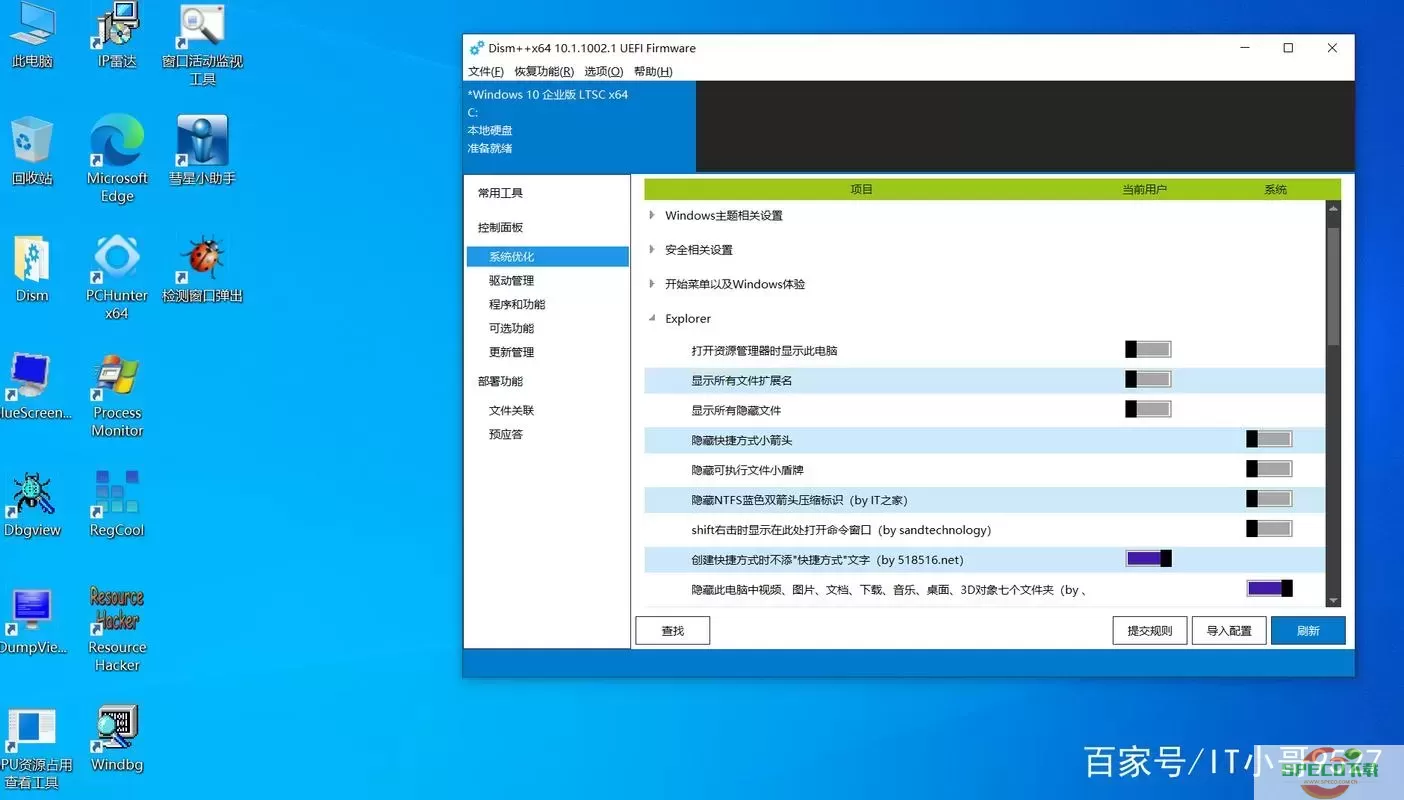The image size is (1404, 800).
Task: Select the Windows 10 企业版 LTSC image tile
Action: pyautogui.click(x=580, y=126)
